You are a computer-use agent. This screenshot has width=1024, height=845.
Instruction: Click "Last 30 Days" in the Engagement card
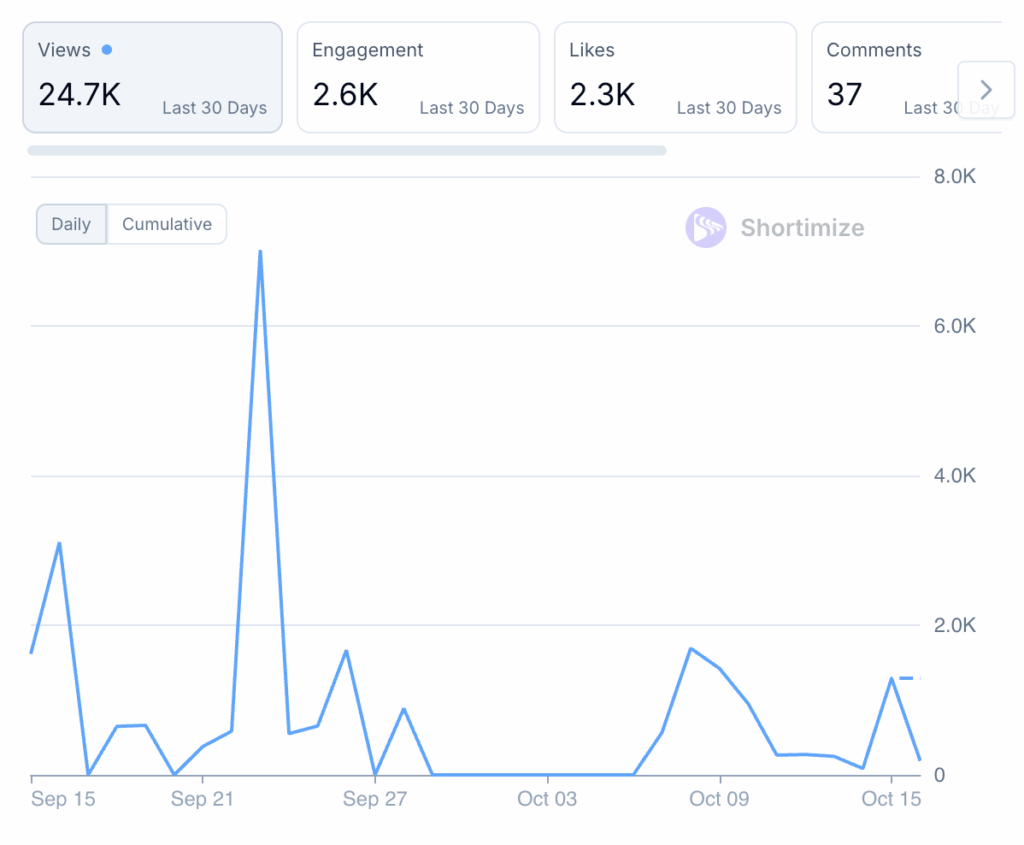click(x=471, y=108)
